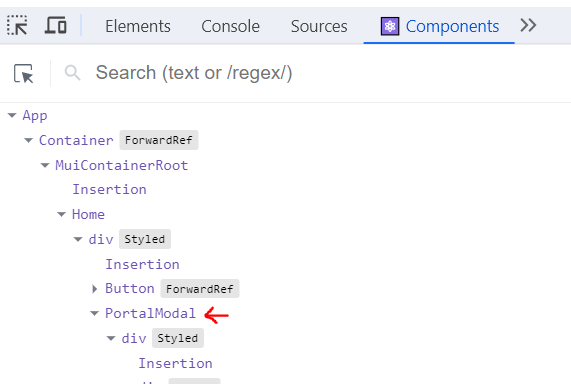Select the MuiContainerRoot component
Screen dimensions: 571x384
pyautogui.click(x=122, y=165)
